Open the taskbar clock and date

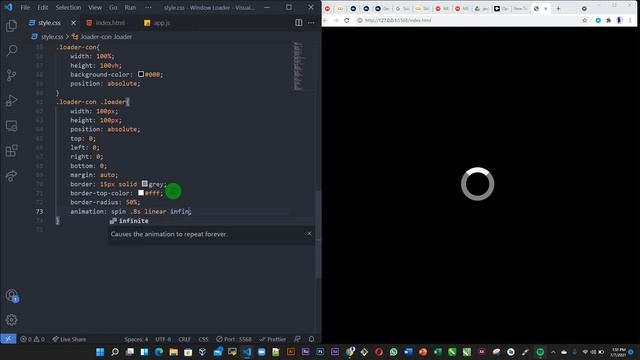pyautogui.click(x=618, y=352)
